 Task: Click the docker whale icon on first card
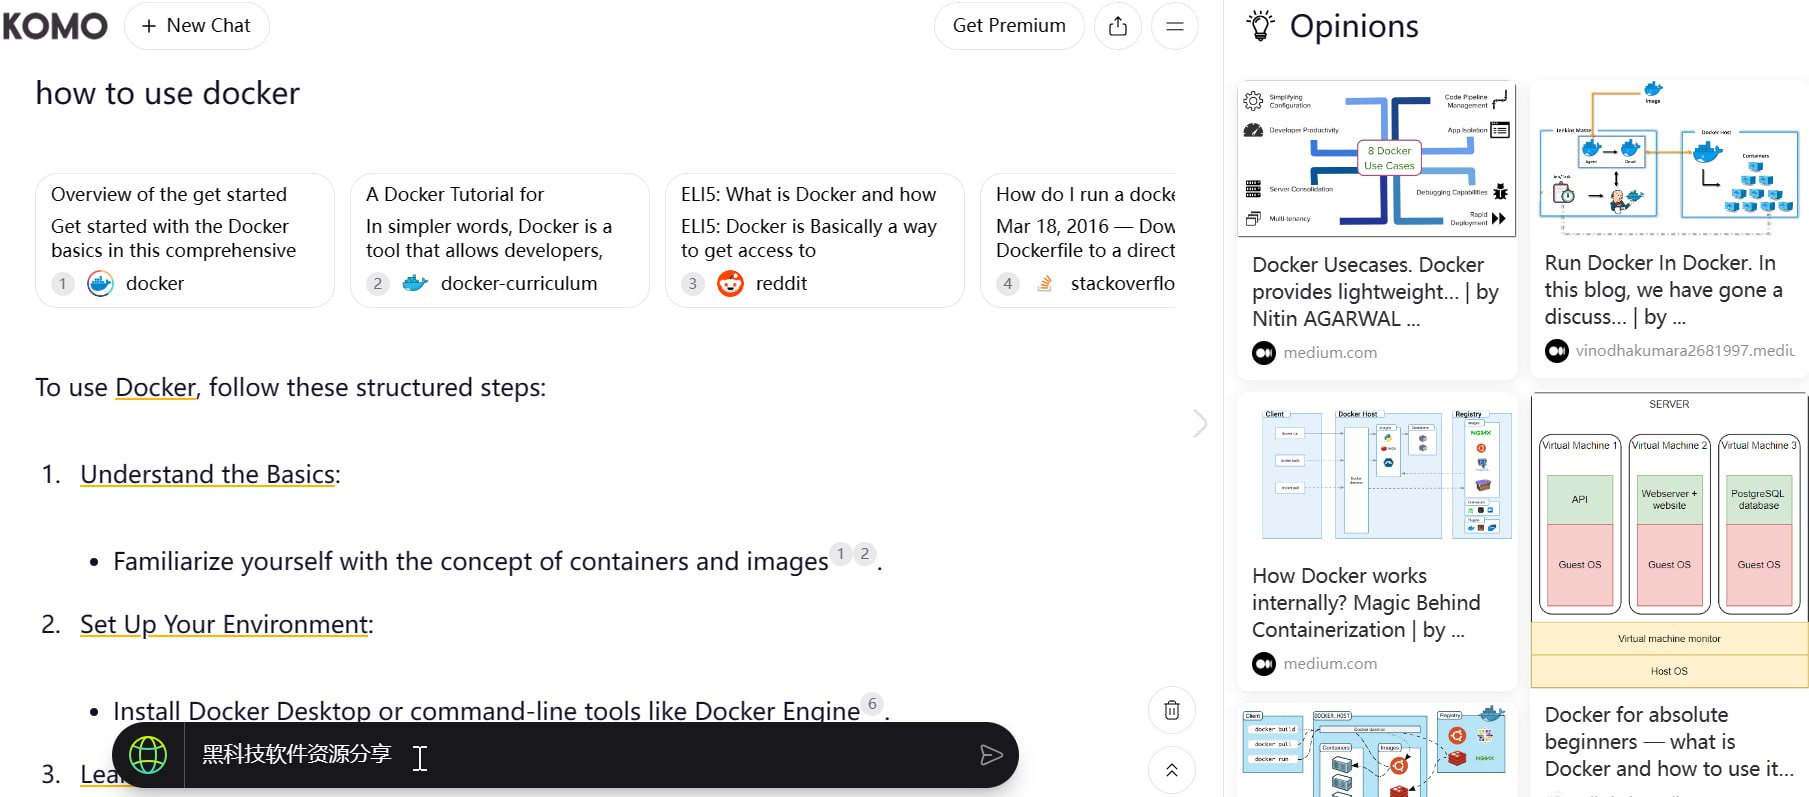pyautogui.click(x=100, y=284)
